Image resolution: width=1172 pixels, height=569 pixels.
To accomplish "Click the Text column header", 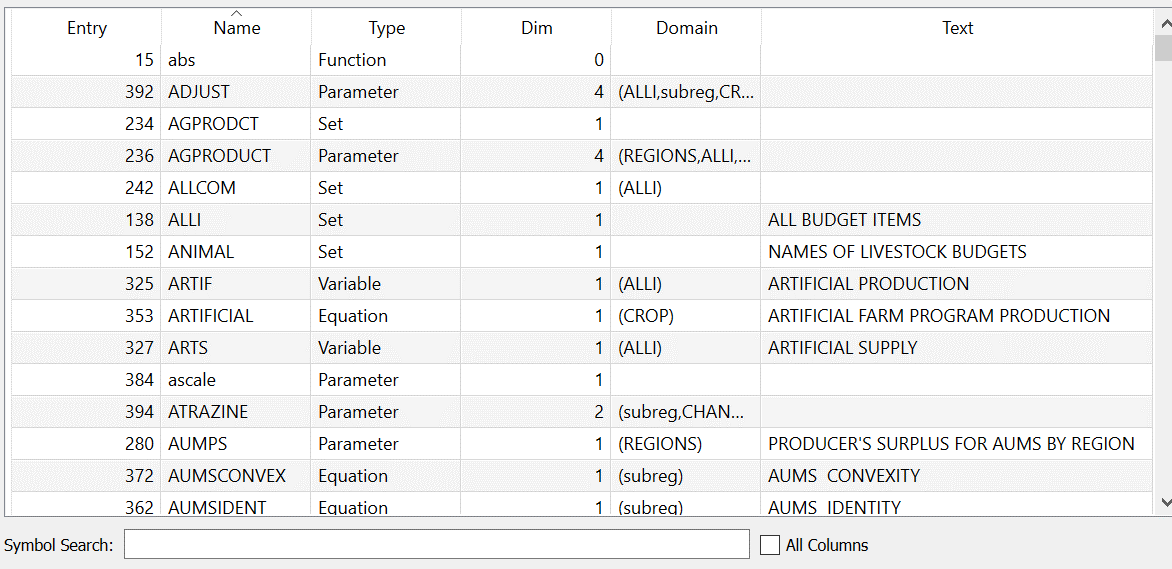I will [957, 29].
